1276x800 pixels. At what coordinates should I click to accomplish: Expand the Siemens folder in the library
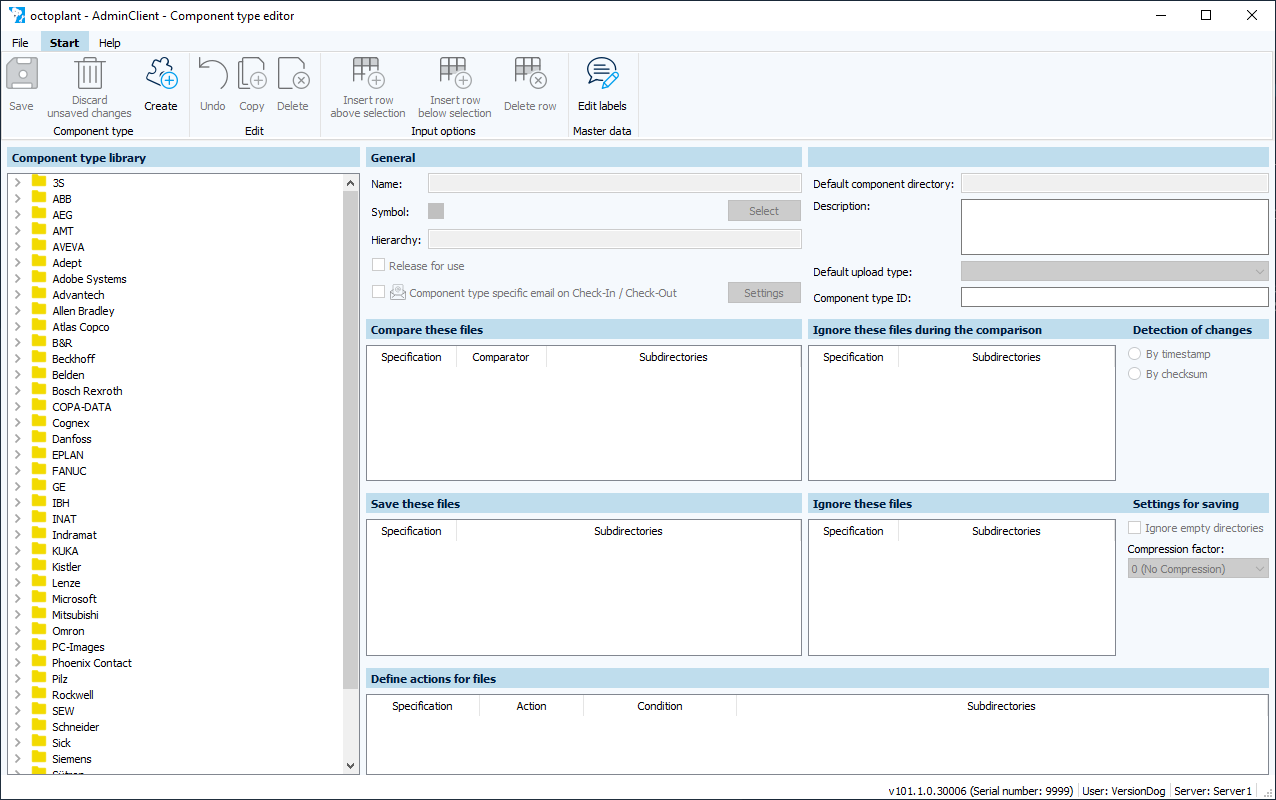[18, 758]
